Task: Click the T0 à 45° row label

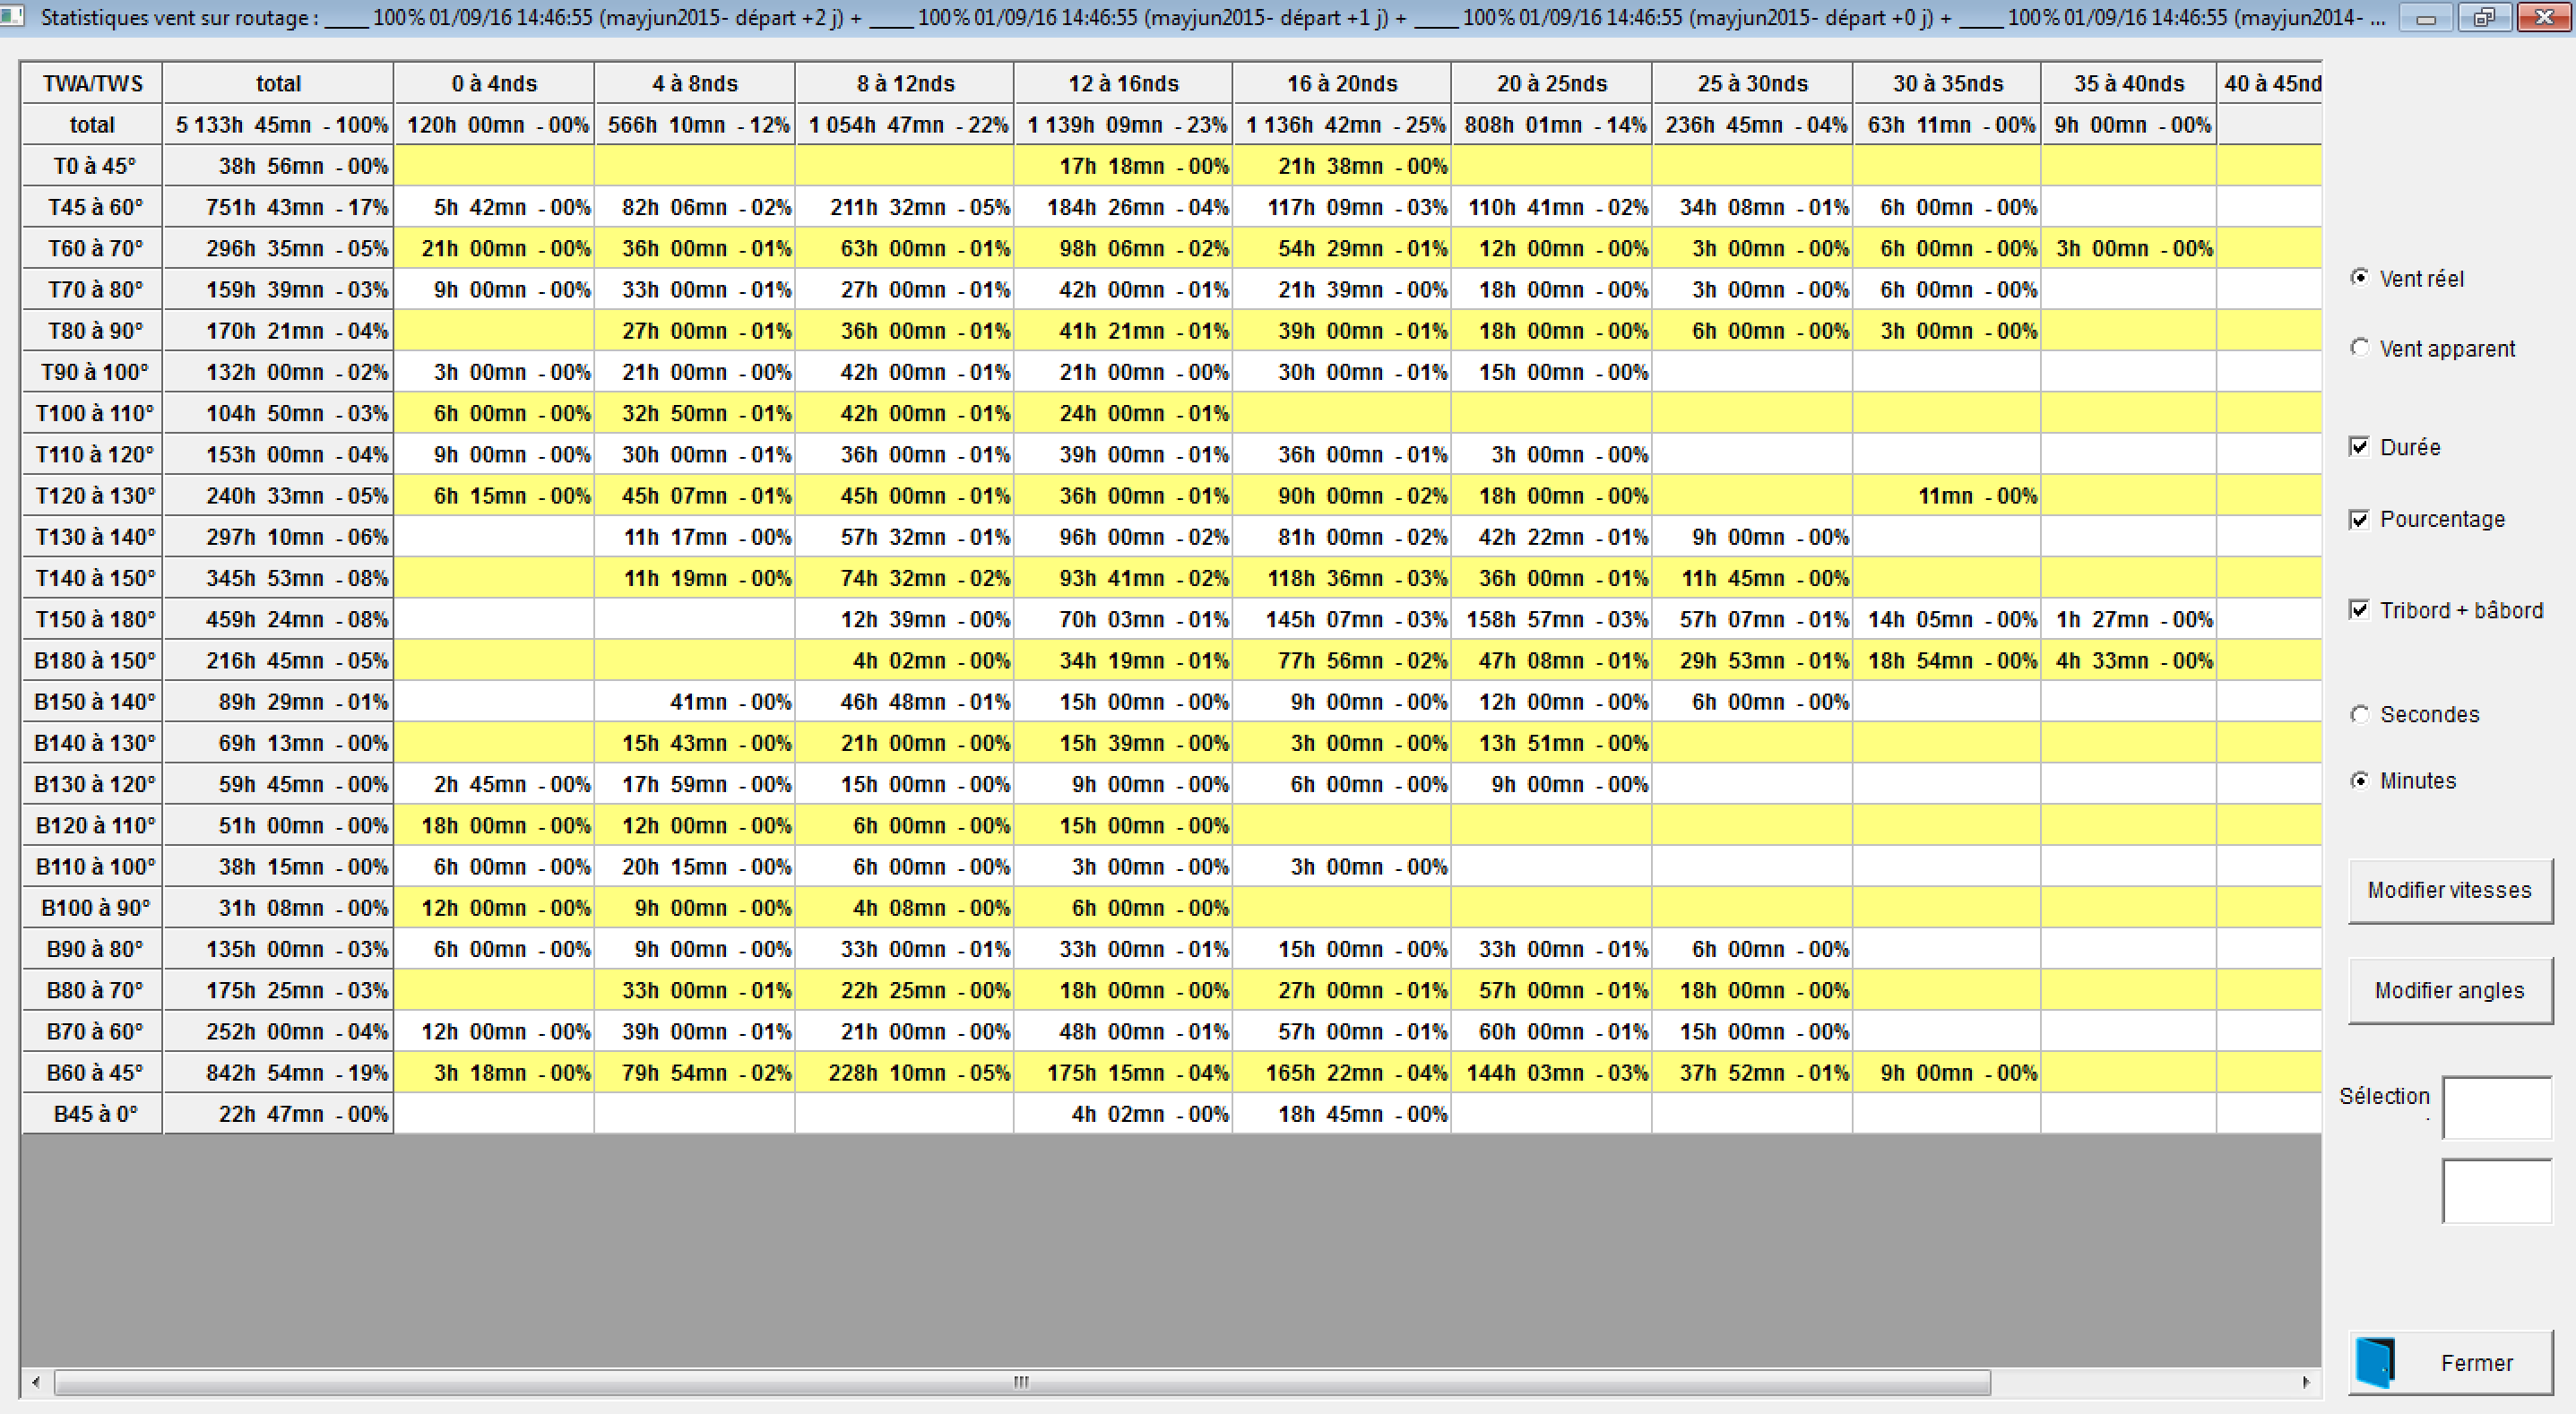Action: click(92, 166)
